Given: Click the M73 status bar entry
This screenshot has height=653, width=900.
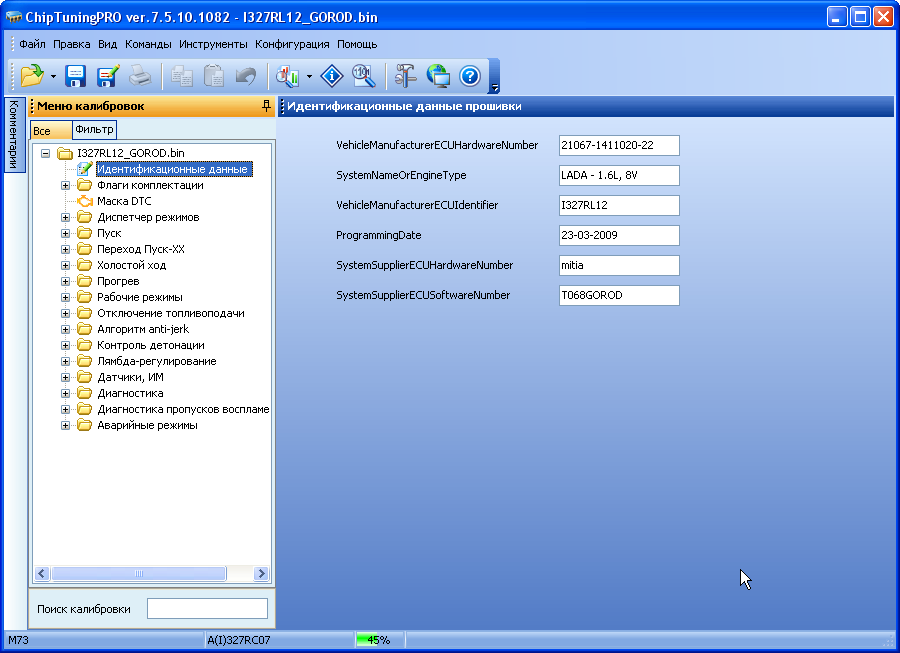Looking at the screenshot, I should [103, 640].
